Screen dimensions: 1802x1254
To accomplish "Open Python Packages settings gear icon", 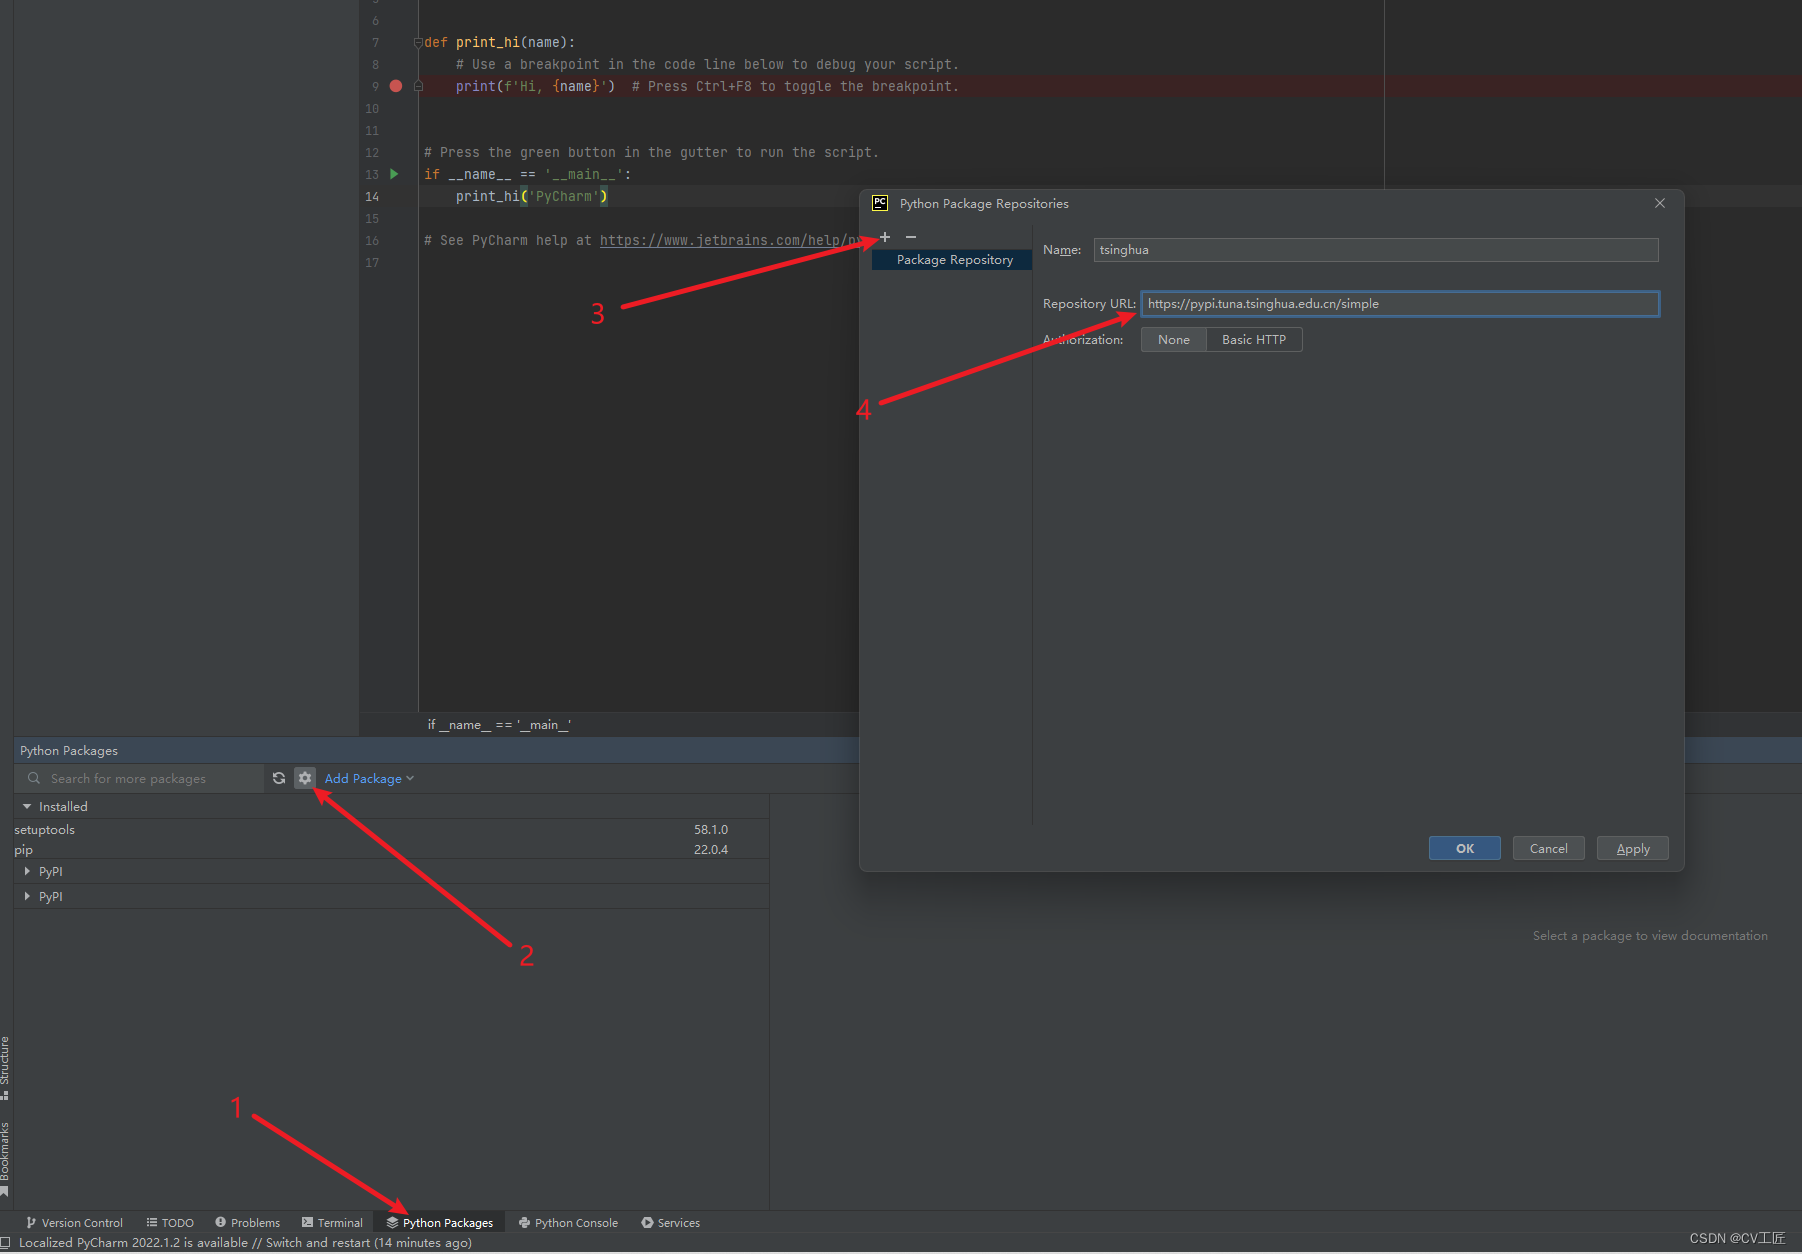I will click(305, 778).
